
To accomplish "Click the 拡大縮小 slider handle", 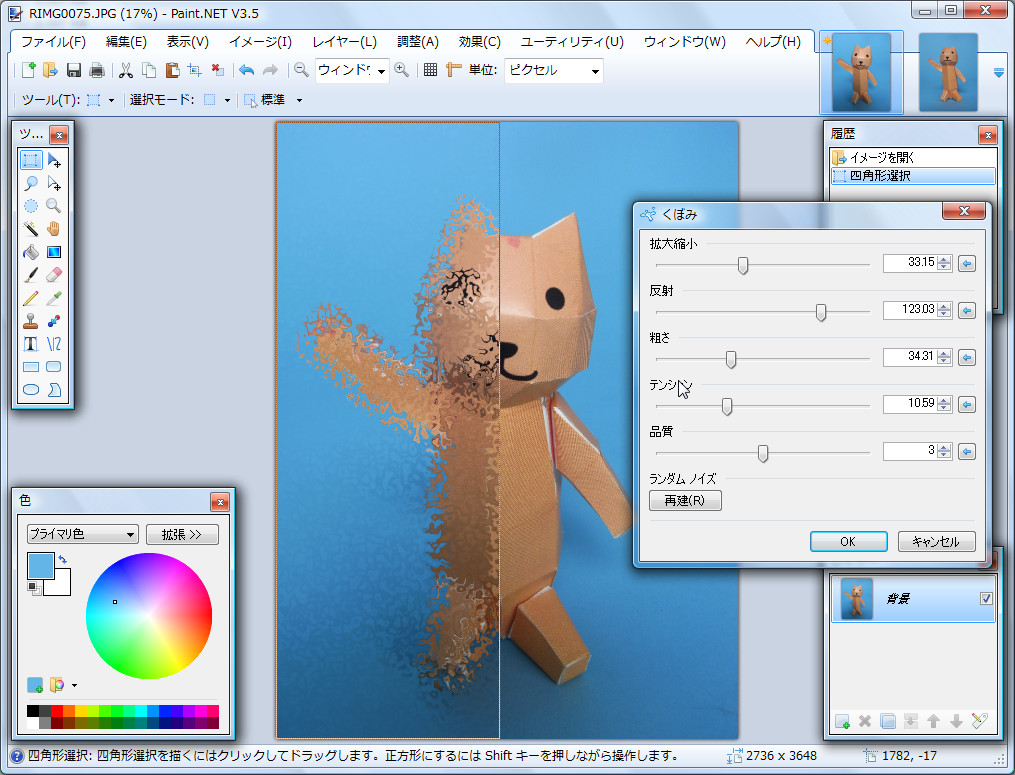I will (x=743, y=265).
